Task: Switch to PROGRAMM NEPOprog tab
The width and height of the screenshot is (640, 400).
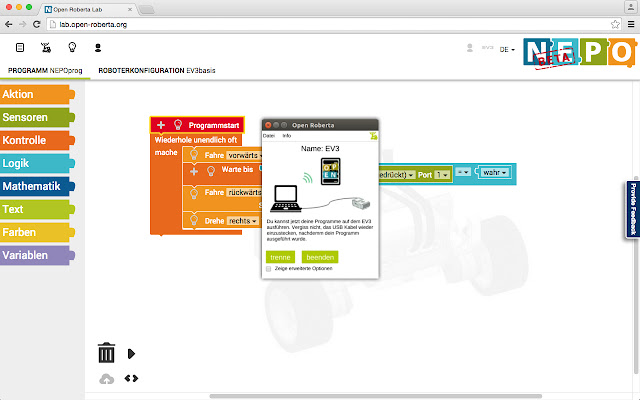Action: pos(45,71)
